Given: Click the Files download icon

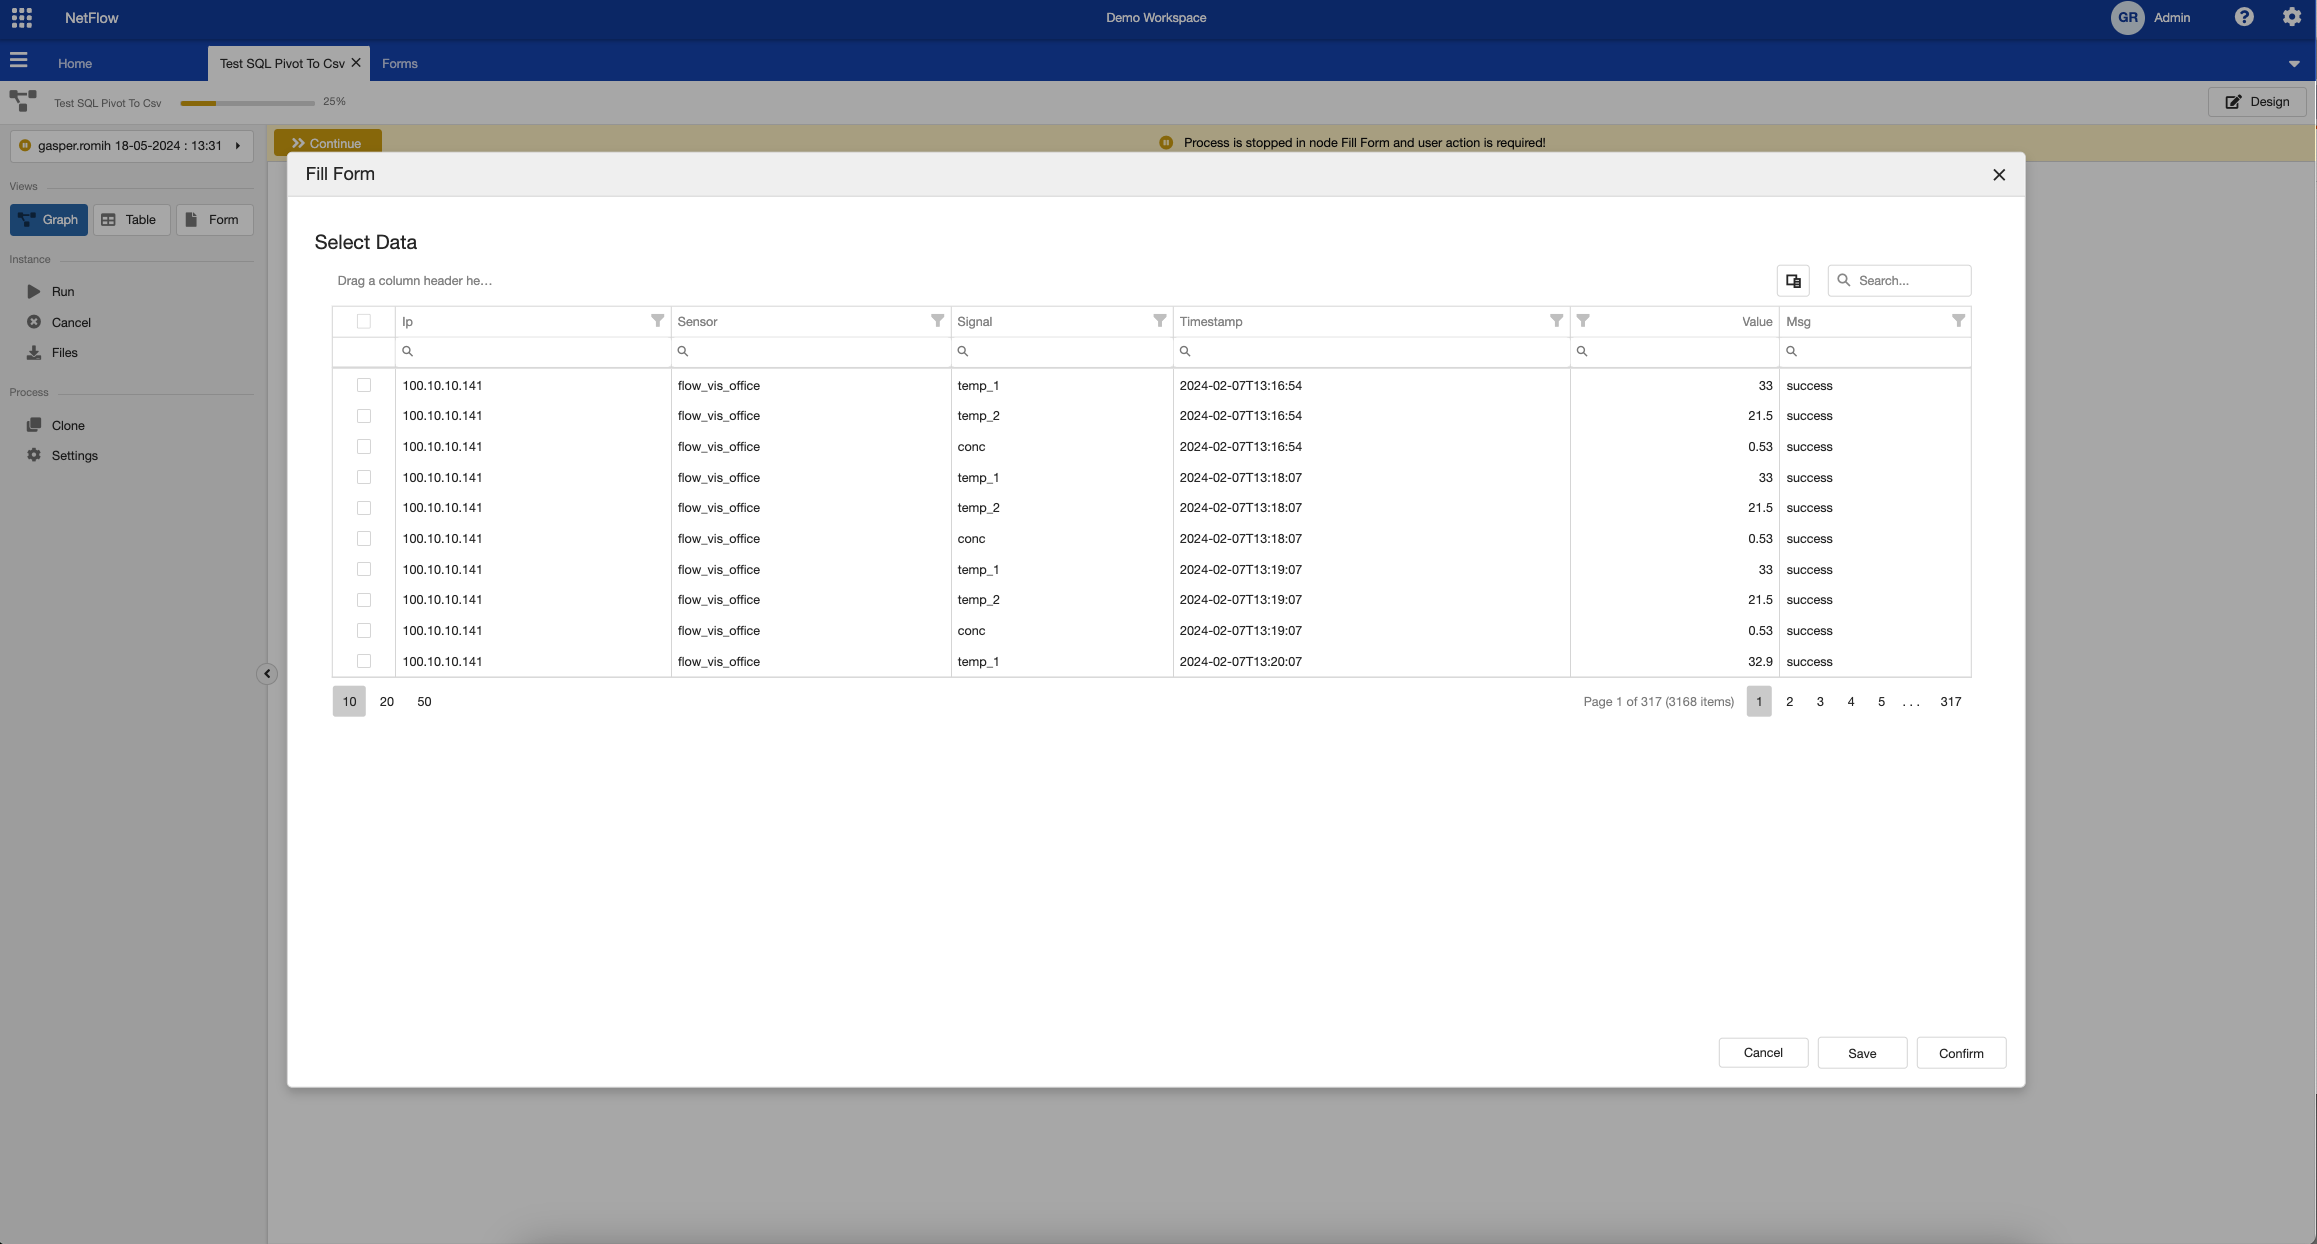Looking at the screenshot, I should coord(34,353).
